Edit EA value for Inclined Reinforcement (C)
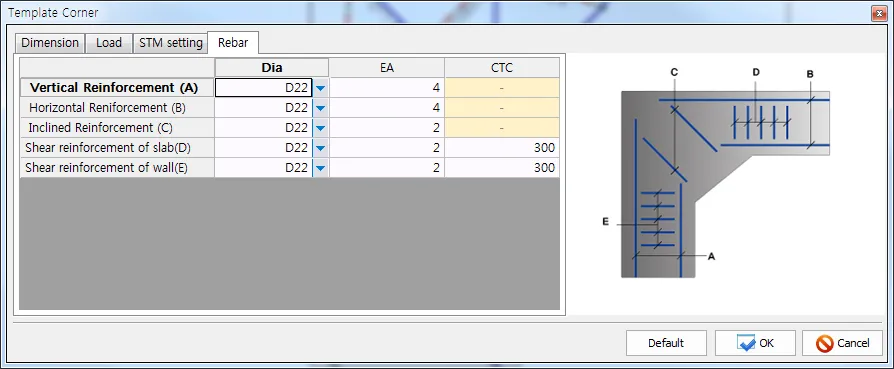The height and width of the screenshot is (369, 894). tap(387, 128)
